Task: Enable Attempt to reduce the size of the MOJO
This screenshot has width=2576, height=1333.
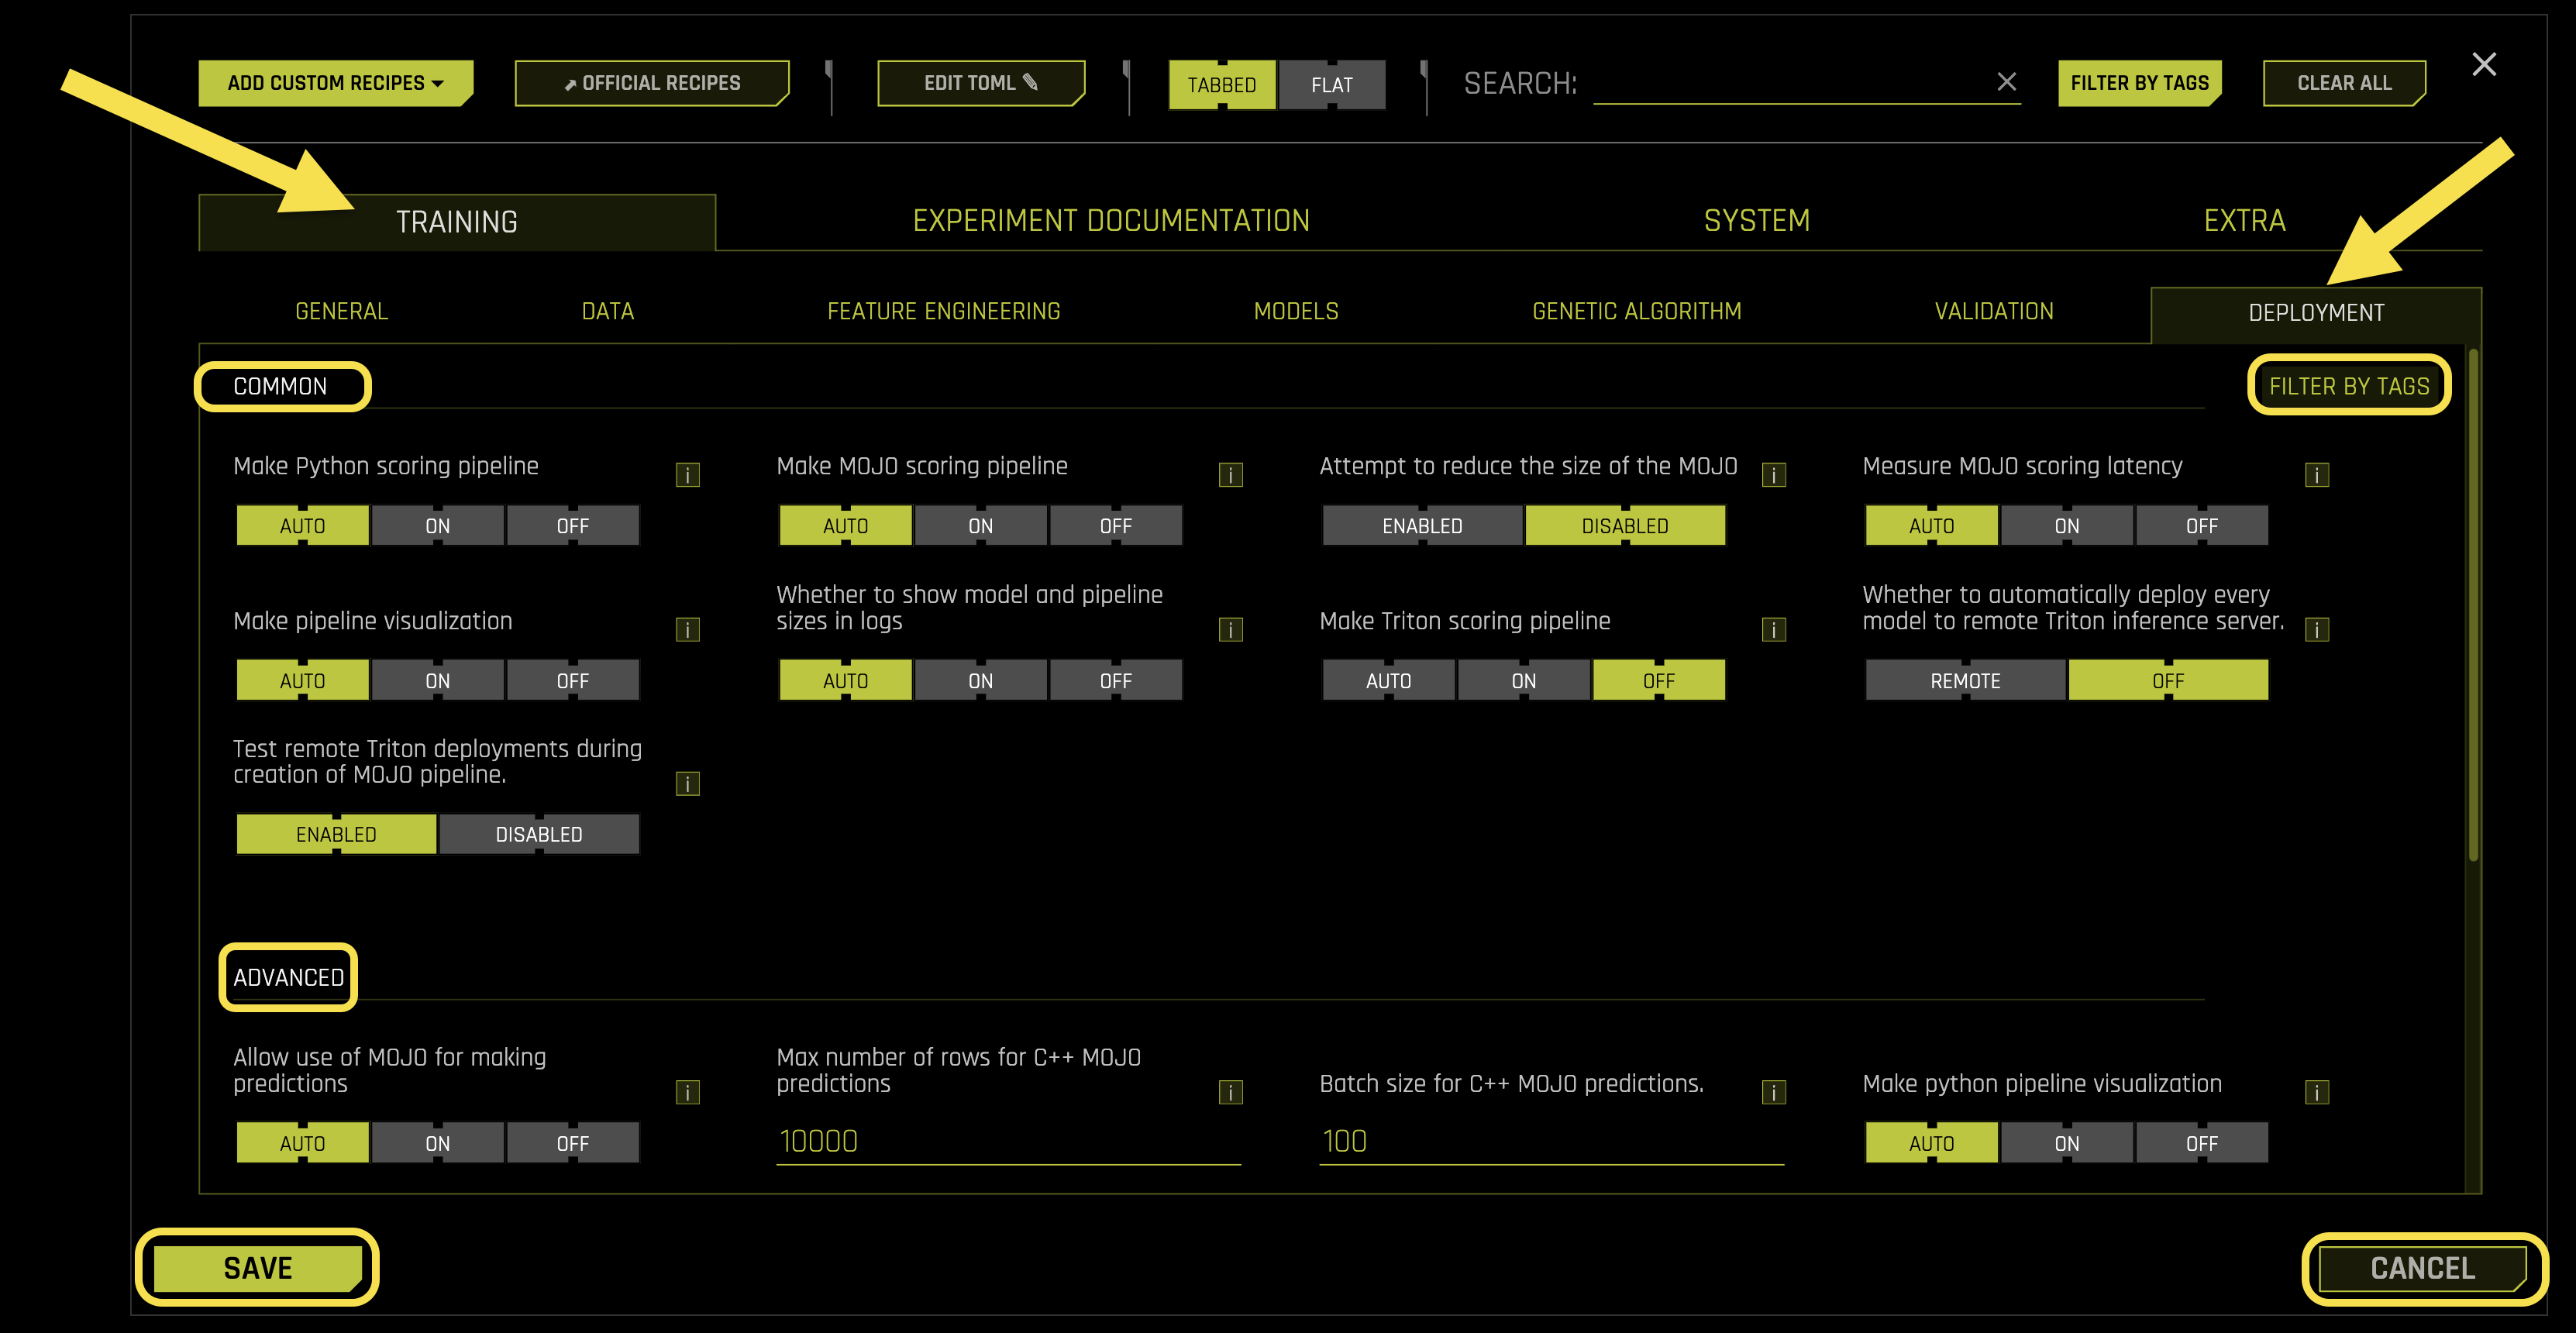Action: click(x=1421, y=525)
